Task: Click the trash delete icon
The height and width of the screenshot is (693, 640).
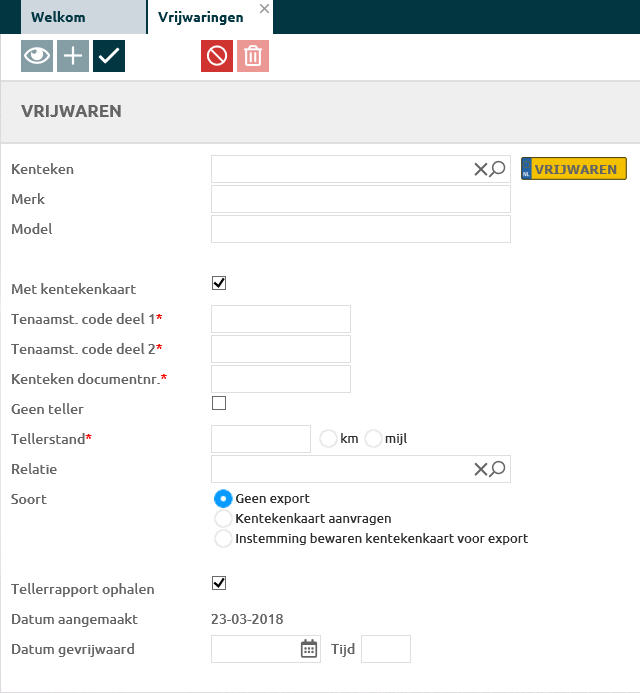Action: point(253,57)
